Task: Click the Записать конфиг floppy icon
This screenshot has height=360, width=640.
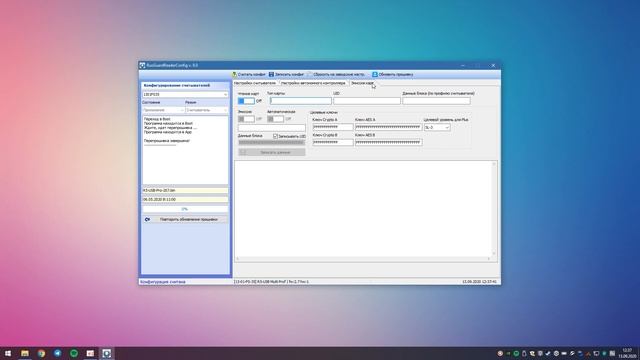Action: (271, 74)
